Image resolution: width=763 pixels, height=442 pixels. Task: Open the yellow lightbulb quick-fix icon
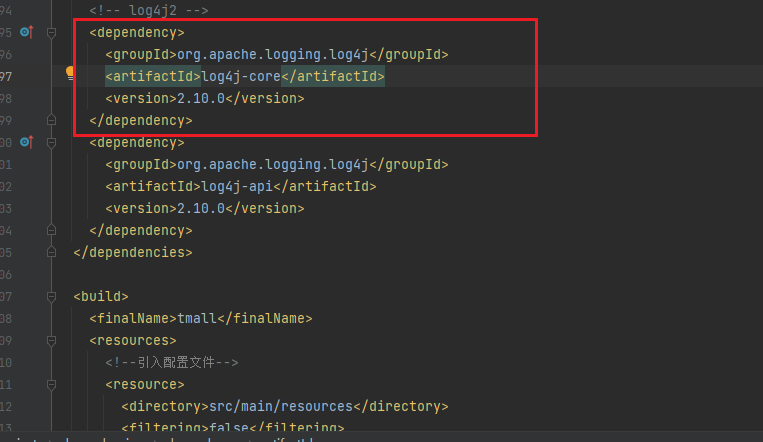[71, 74]
